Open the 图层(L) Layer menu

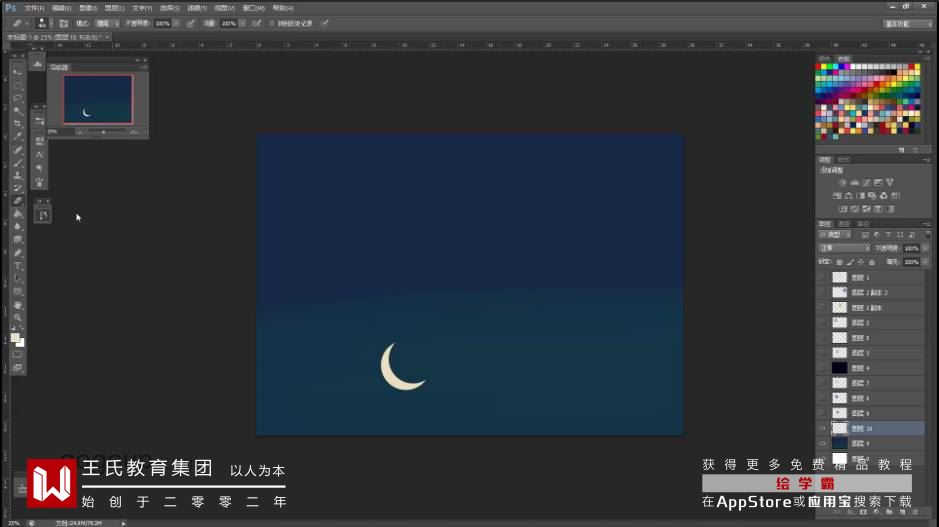(x=114, y=8)
